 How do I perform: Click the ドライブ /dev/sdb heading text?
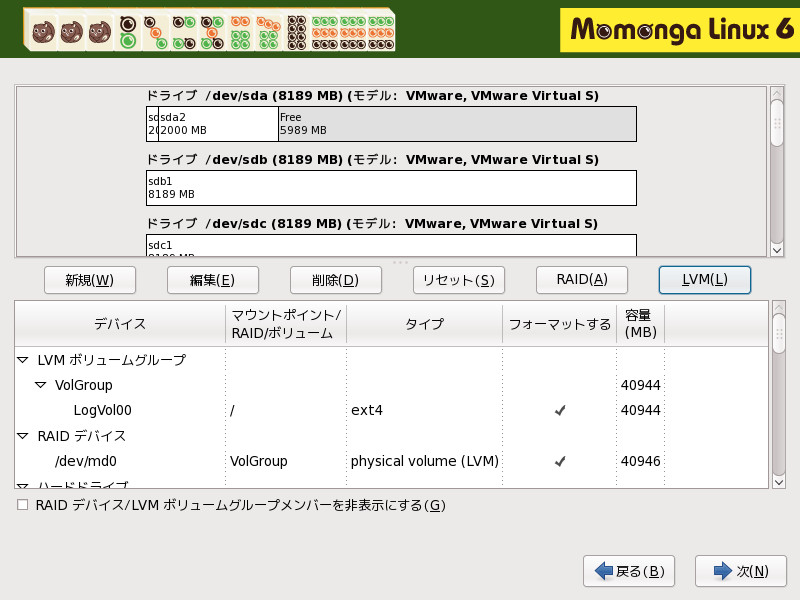coord(372,160)
